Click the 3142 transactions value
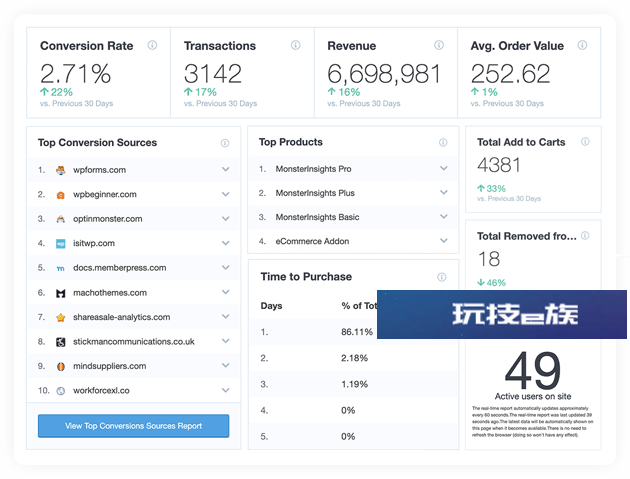The width and height of the screenshot is (630, 479). coord(213,74)
